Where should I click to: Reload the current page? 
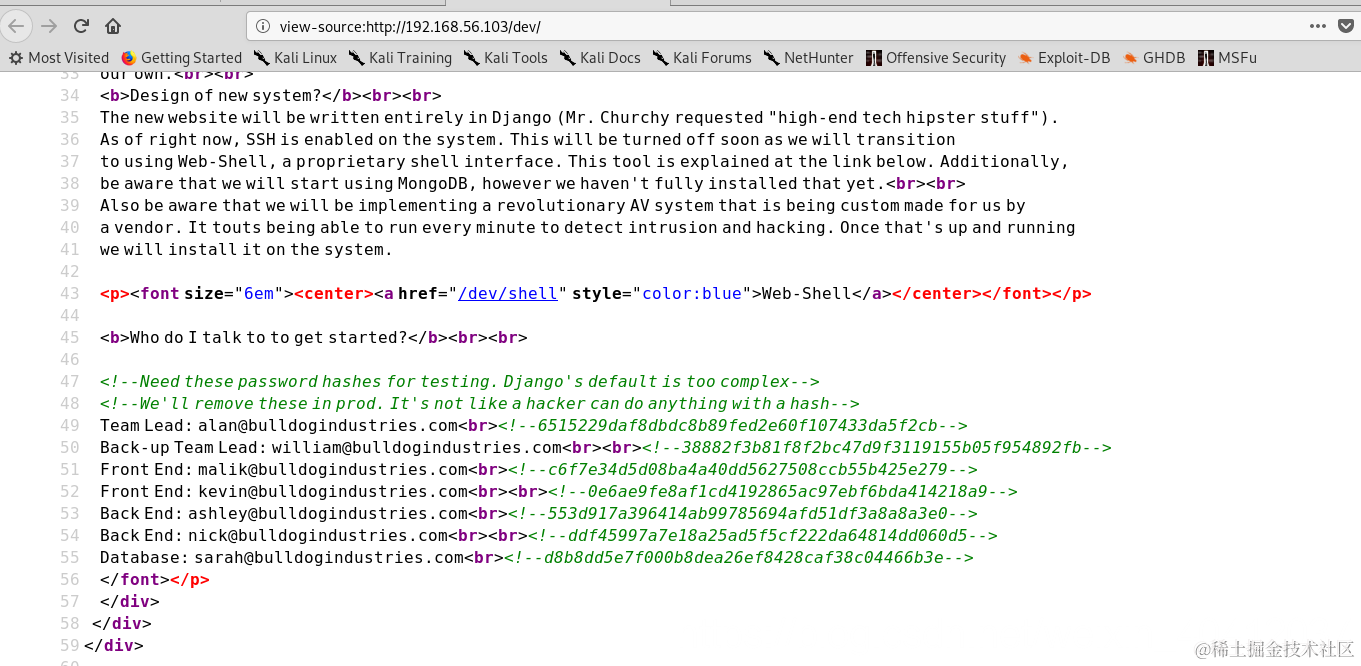81,25
